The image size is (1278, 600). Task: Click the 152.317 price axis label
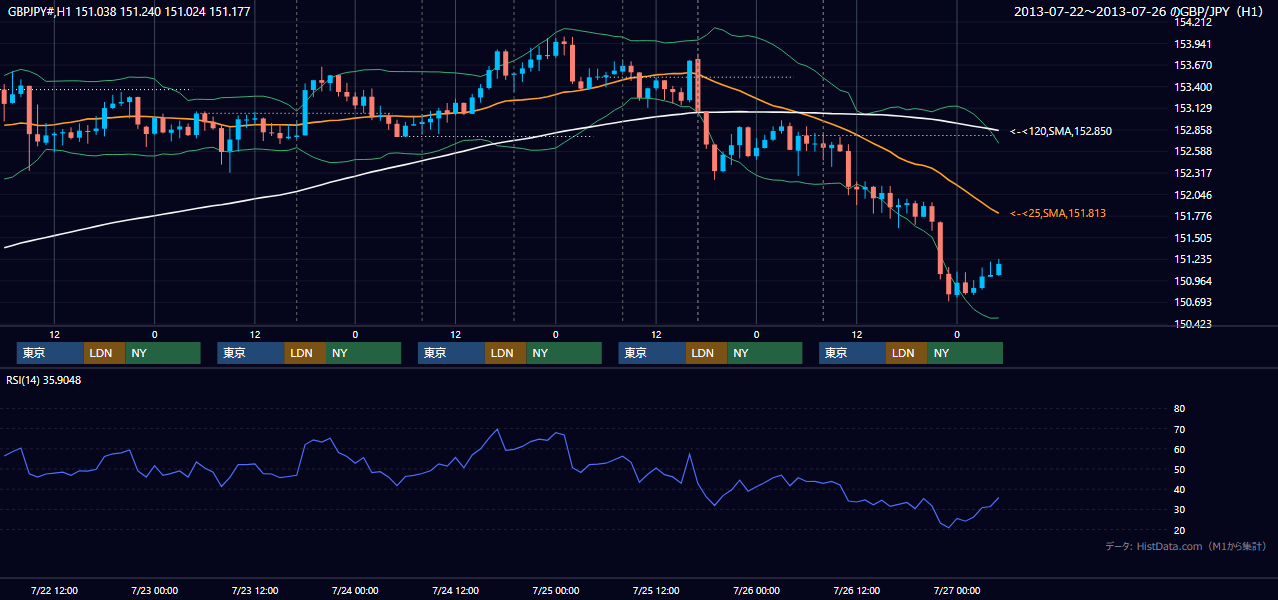tap(1193, 174)
